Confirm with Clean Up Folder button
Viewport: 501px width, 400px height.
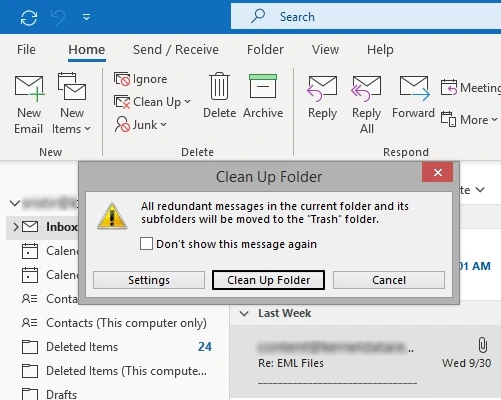tap(268, 280)
